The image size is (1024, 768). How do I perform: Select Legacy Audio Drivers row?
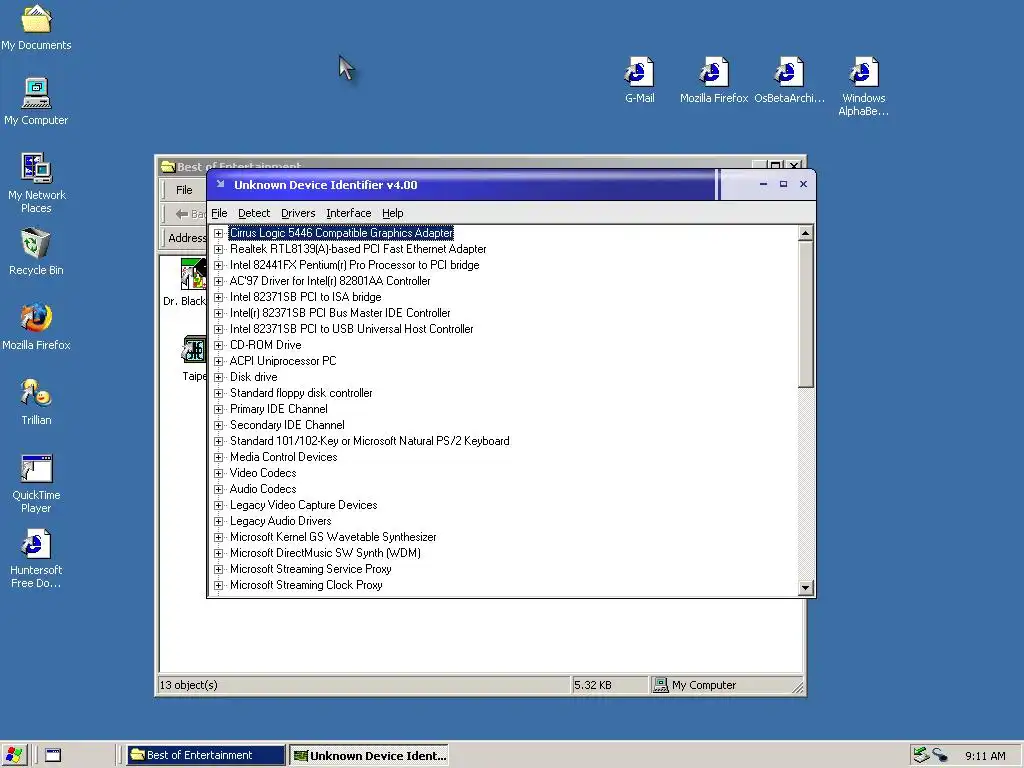[x=280, y=521]
